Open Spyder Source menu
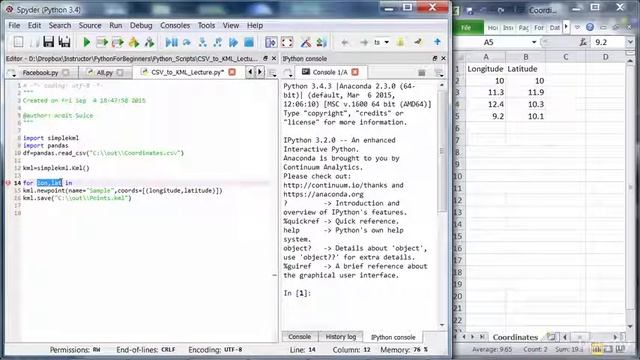Viewport: 640px width, 360px height. tap(90, 25)
